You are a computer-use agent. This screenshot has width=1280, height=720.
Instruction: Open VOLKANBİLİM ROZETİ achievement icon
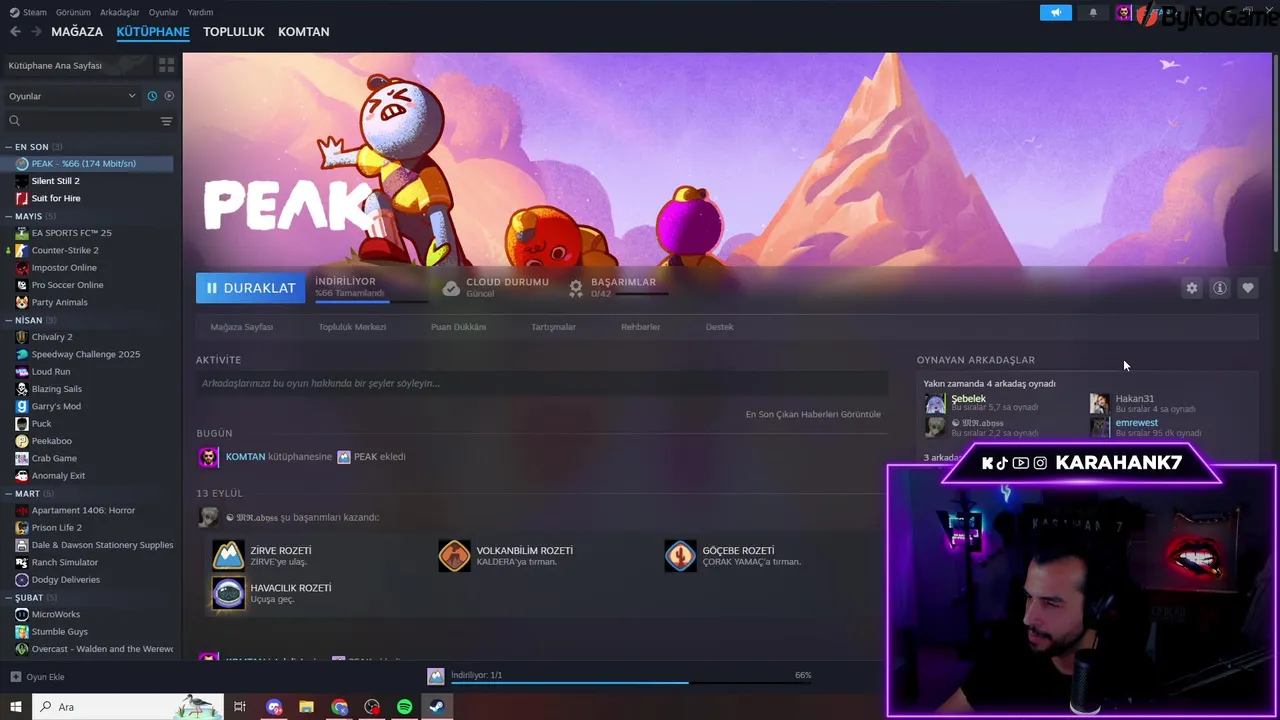[454, 556]
